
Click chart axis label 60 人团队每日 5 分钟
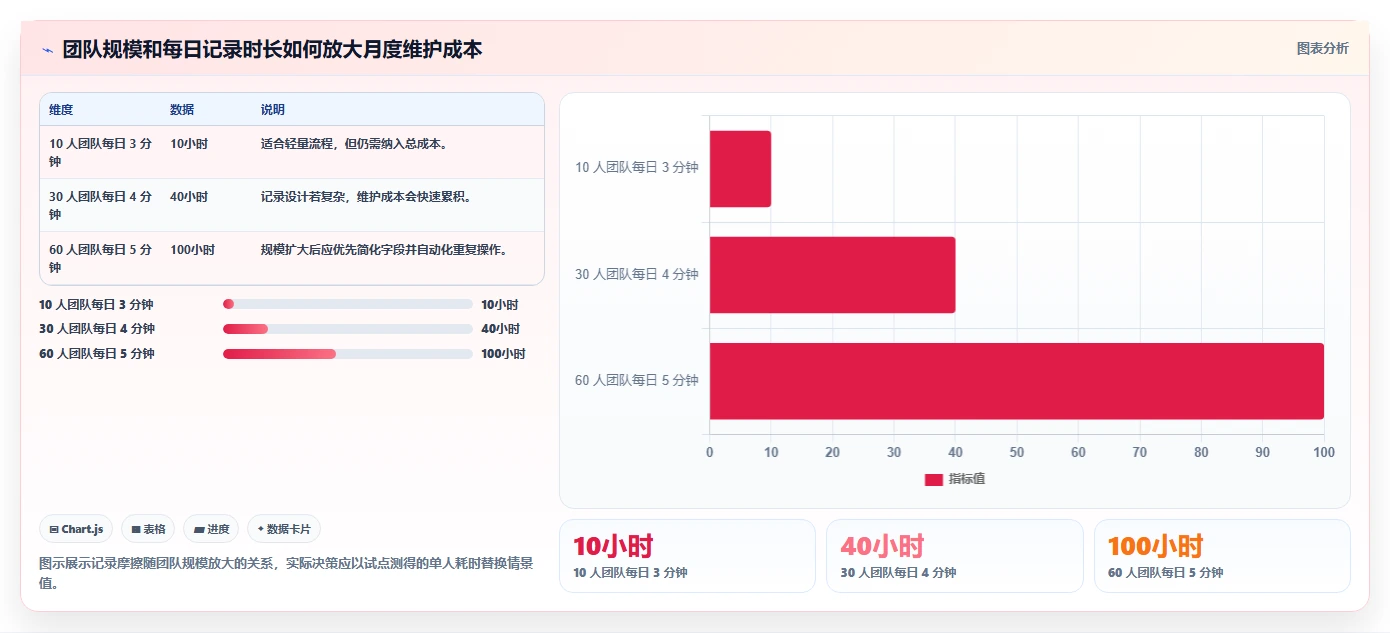pyautogui.click(x=637, y=380)
